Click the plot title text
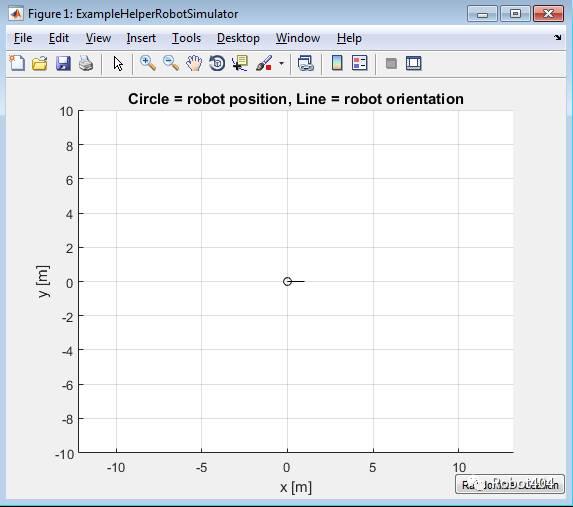Screen dimensions: 573x507 coord(296,99)
